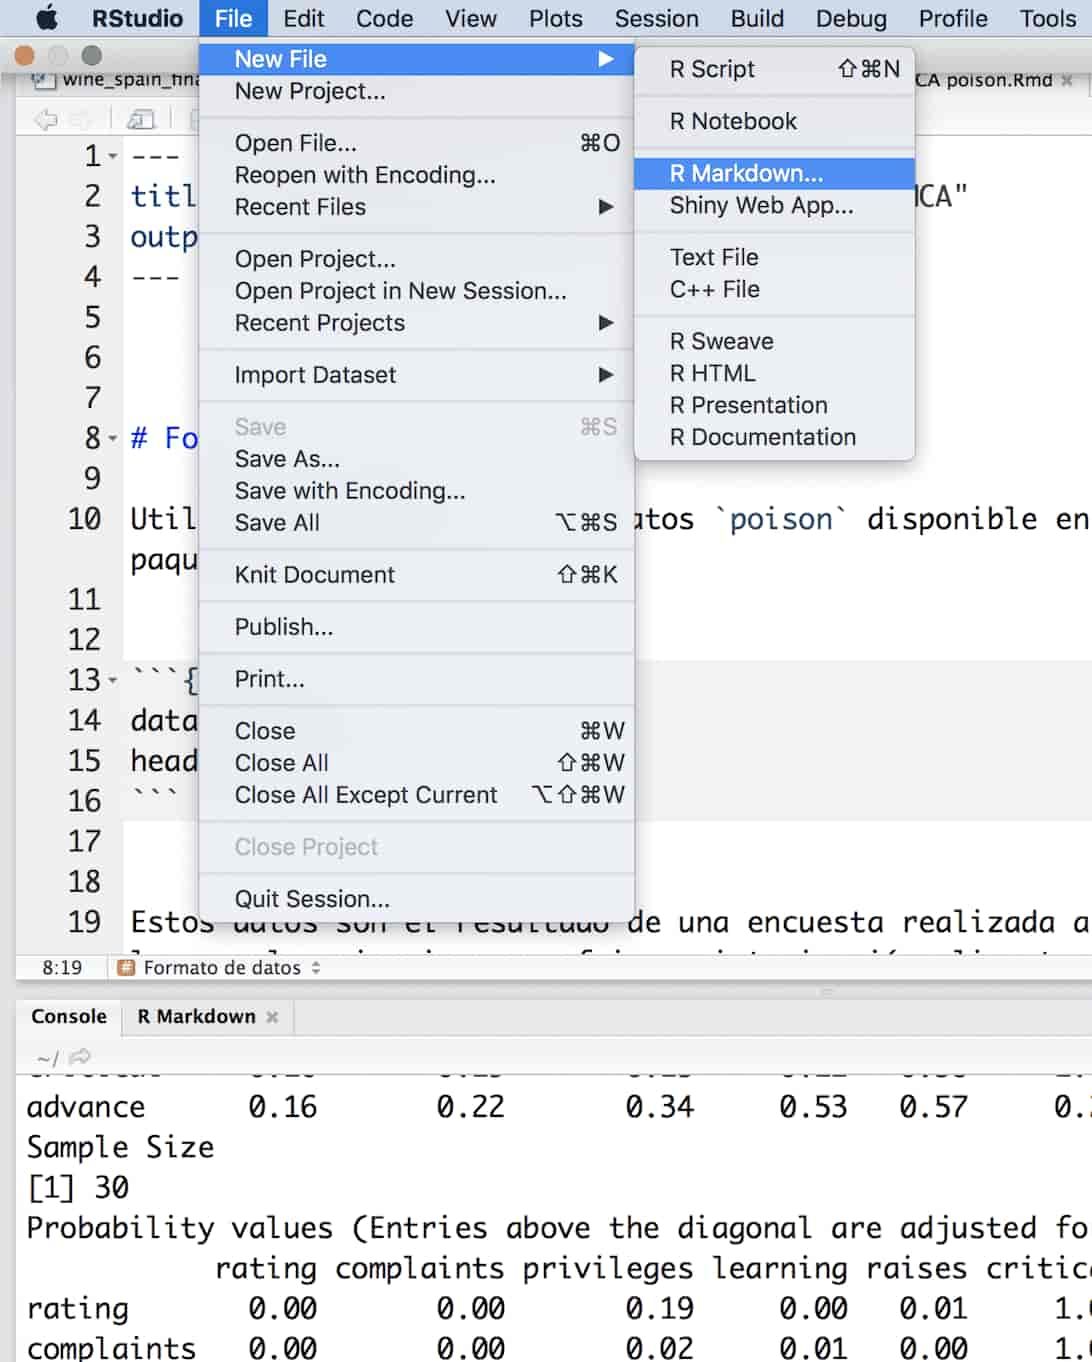This screenshot has height=1362, width=1092.
Task: Expand the Import Dataset submenu
Action: (x=417, y=375)
